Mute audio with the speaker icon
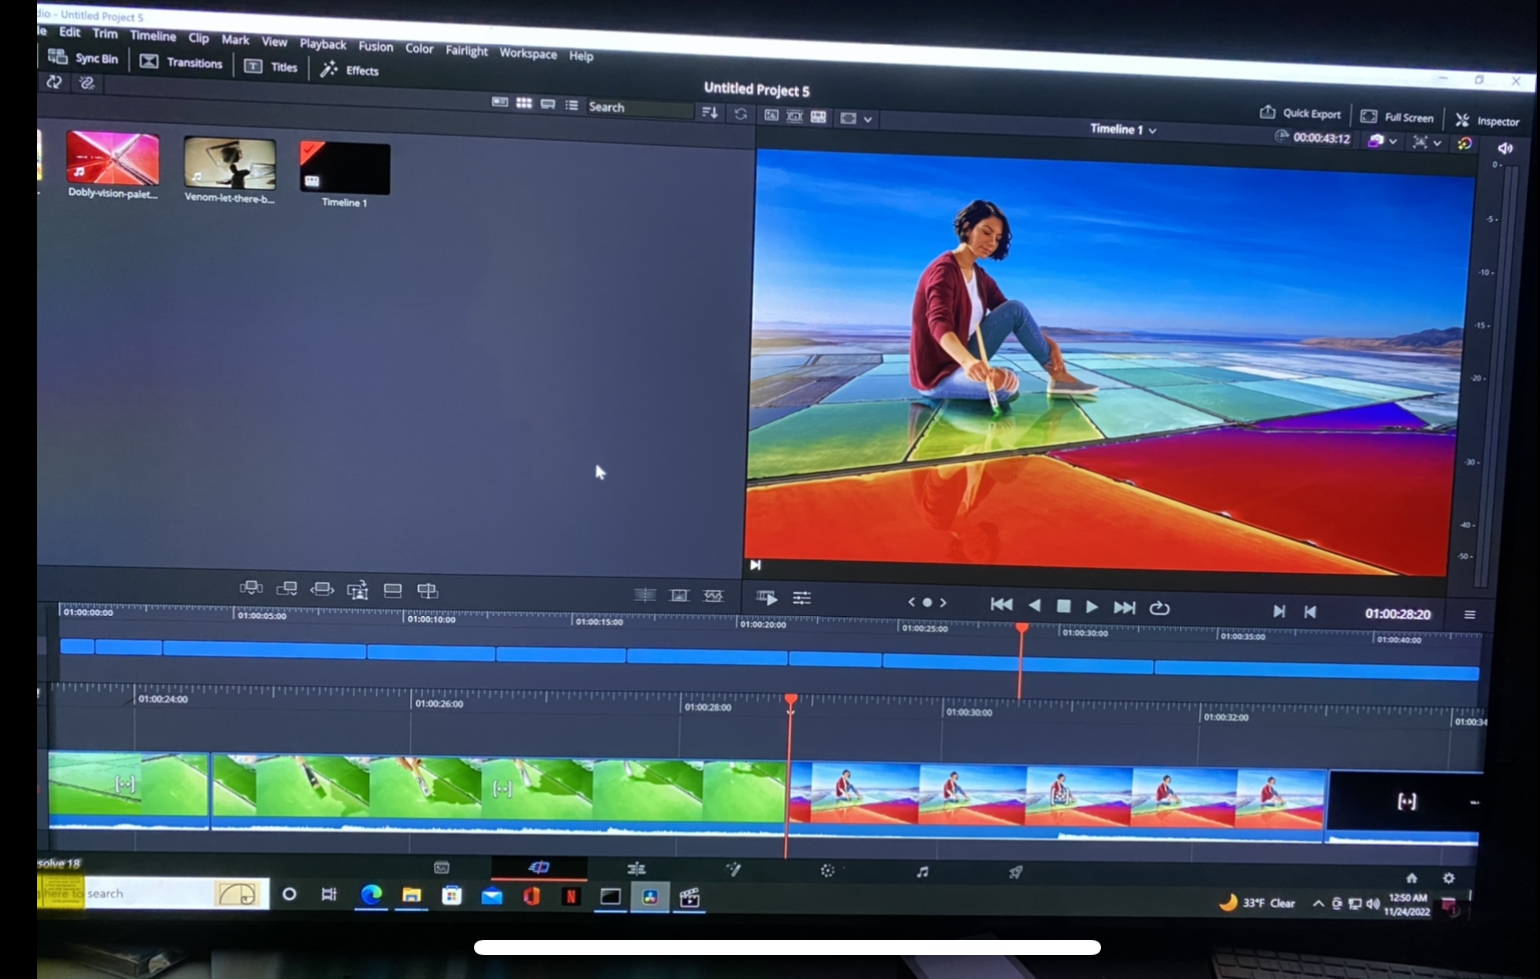The height and width of the screenshot is (979, 1540). click(x=1505, y=148)
